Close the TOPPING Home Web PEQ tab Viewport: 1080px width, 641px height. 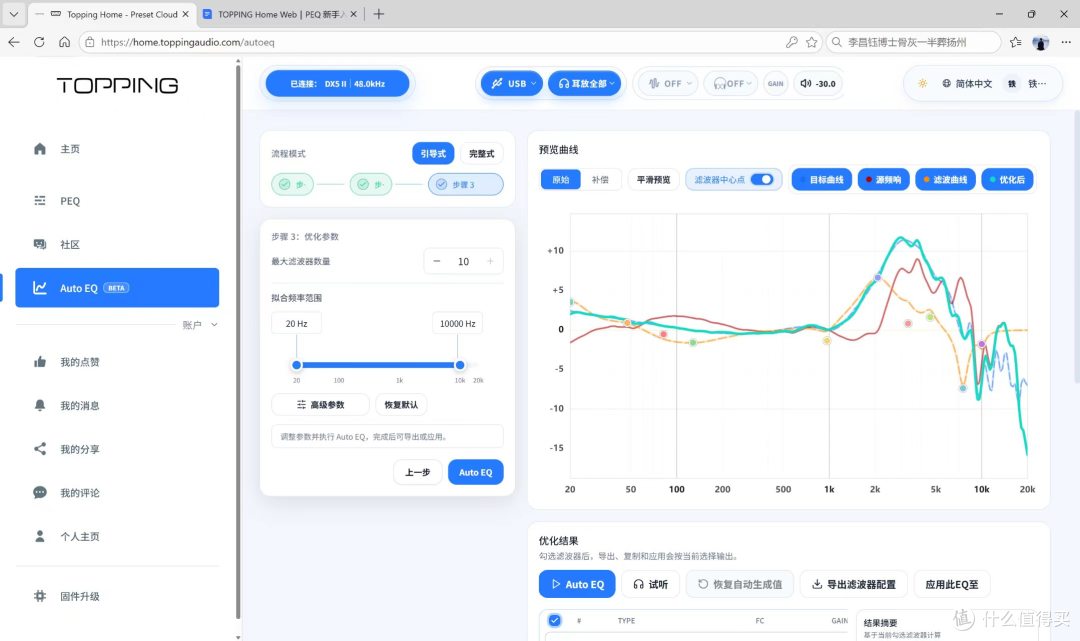click(353, 14)
